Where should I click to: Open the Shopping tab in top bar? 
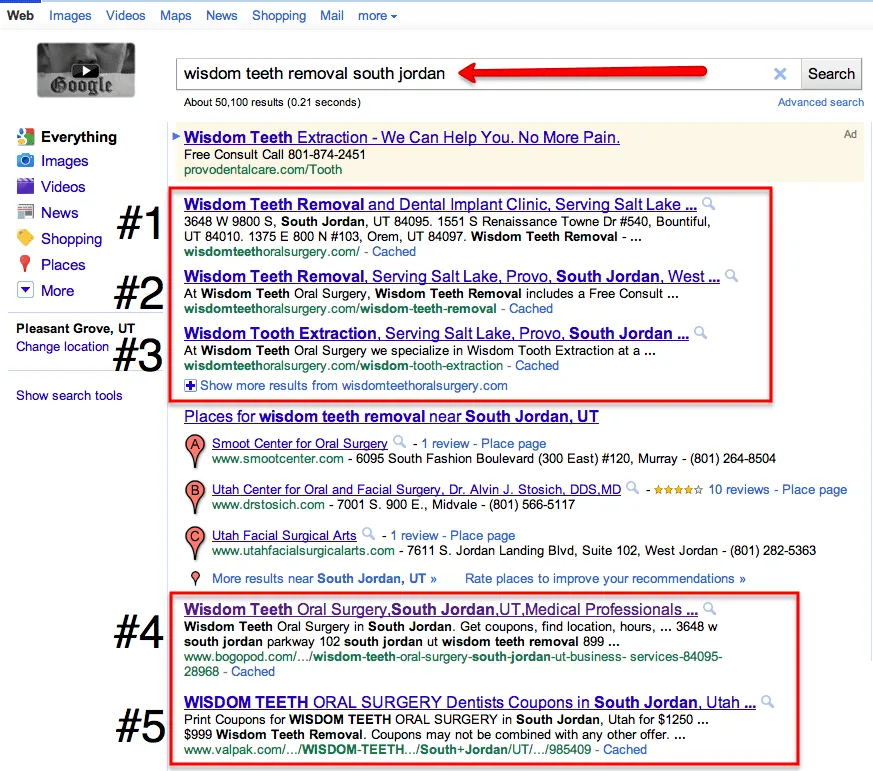(279, 16)
